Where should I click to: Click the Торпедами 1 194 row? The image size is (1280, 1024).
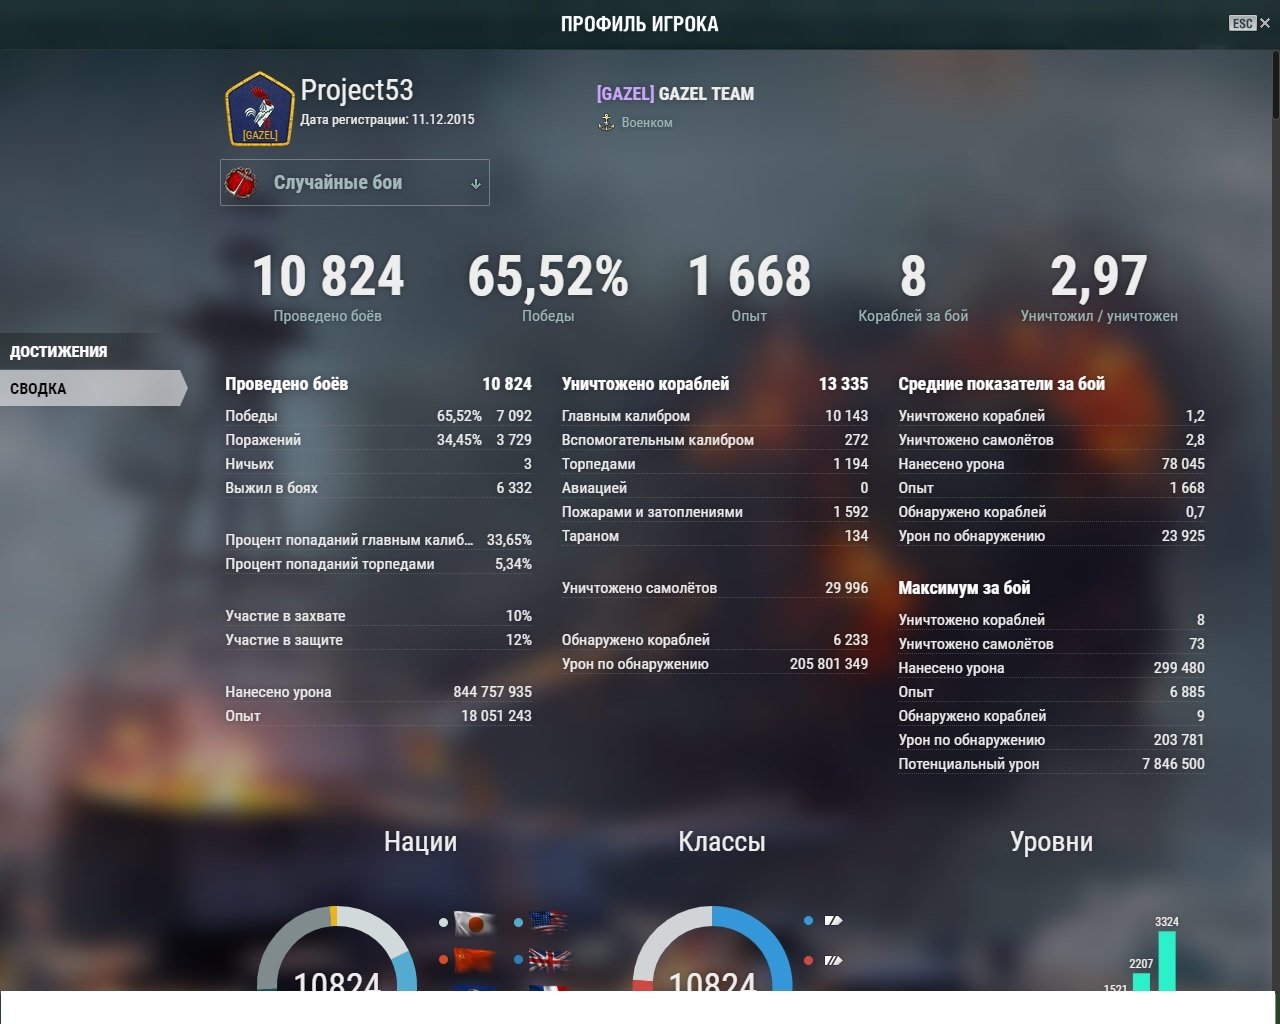coord(715,464)
